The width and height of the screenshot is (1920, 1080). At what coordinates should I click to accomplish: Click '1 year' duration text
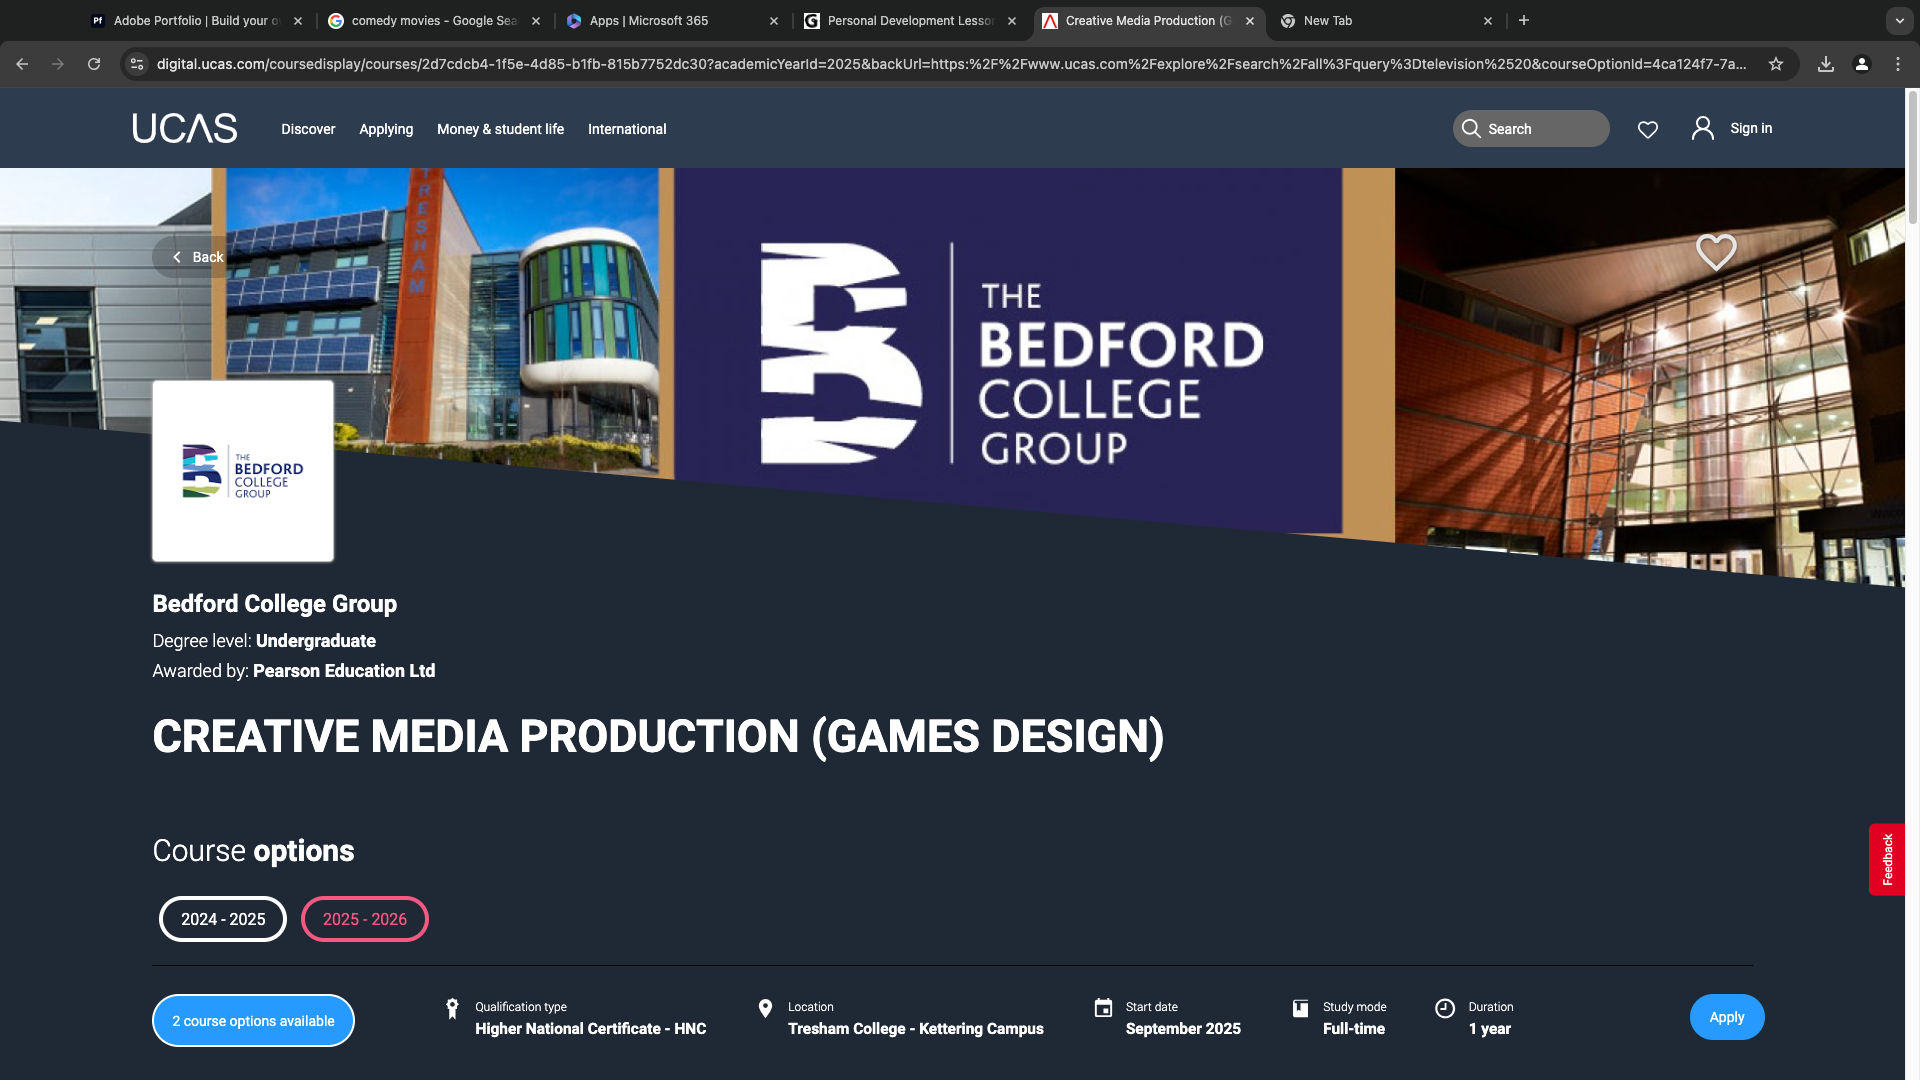[1489, 1029]
